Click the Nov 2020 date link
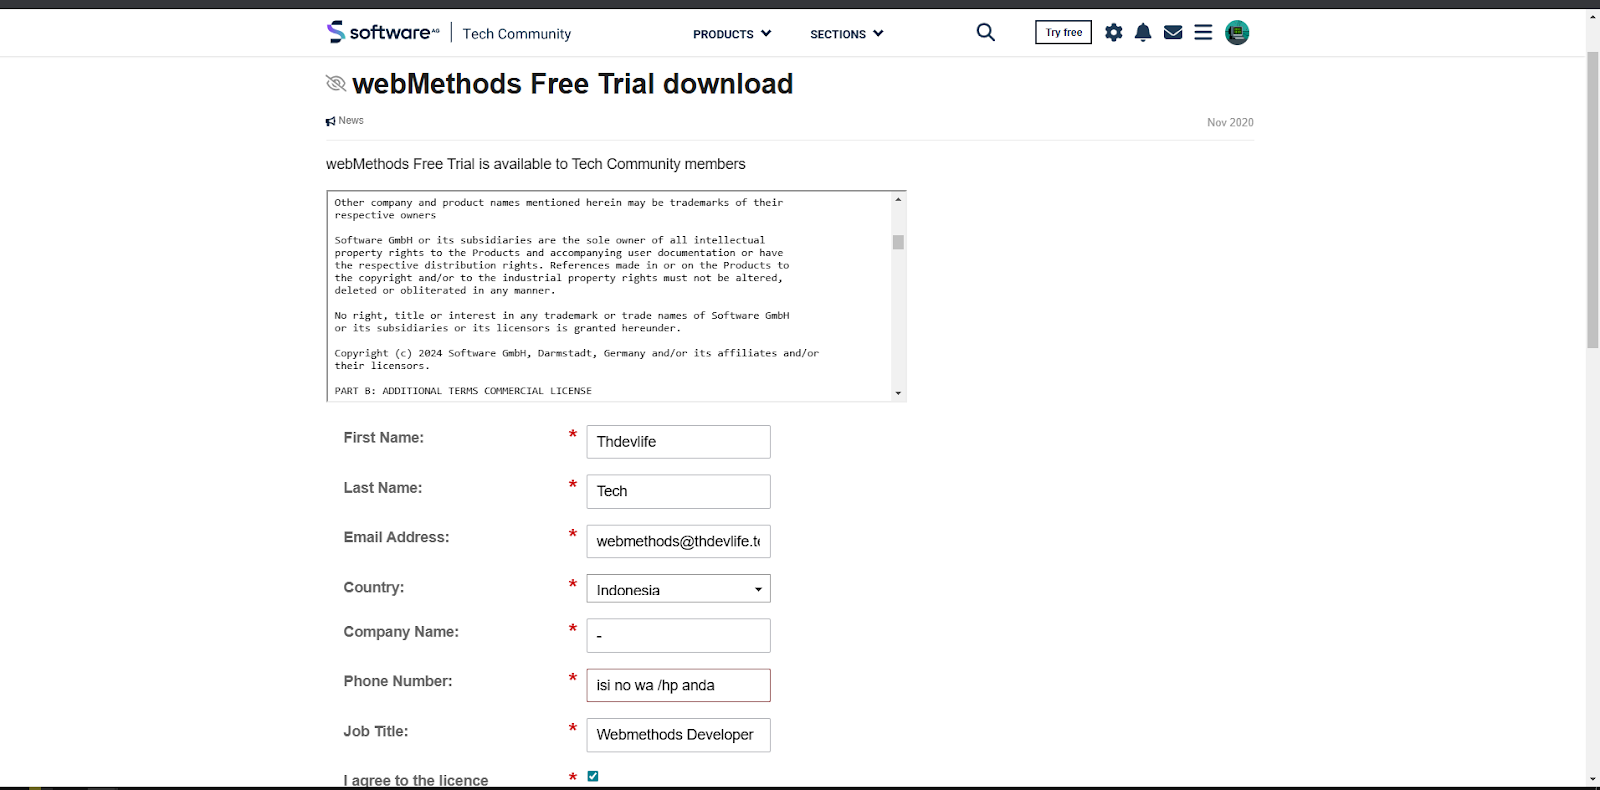The width and height of the screenshot is (1600, 790). pos(1230,122)
